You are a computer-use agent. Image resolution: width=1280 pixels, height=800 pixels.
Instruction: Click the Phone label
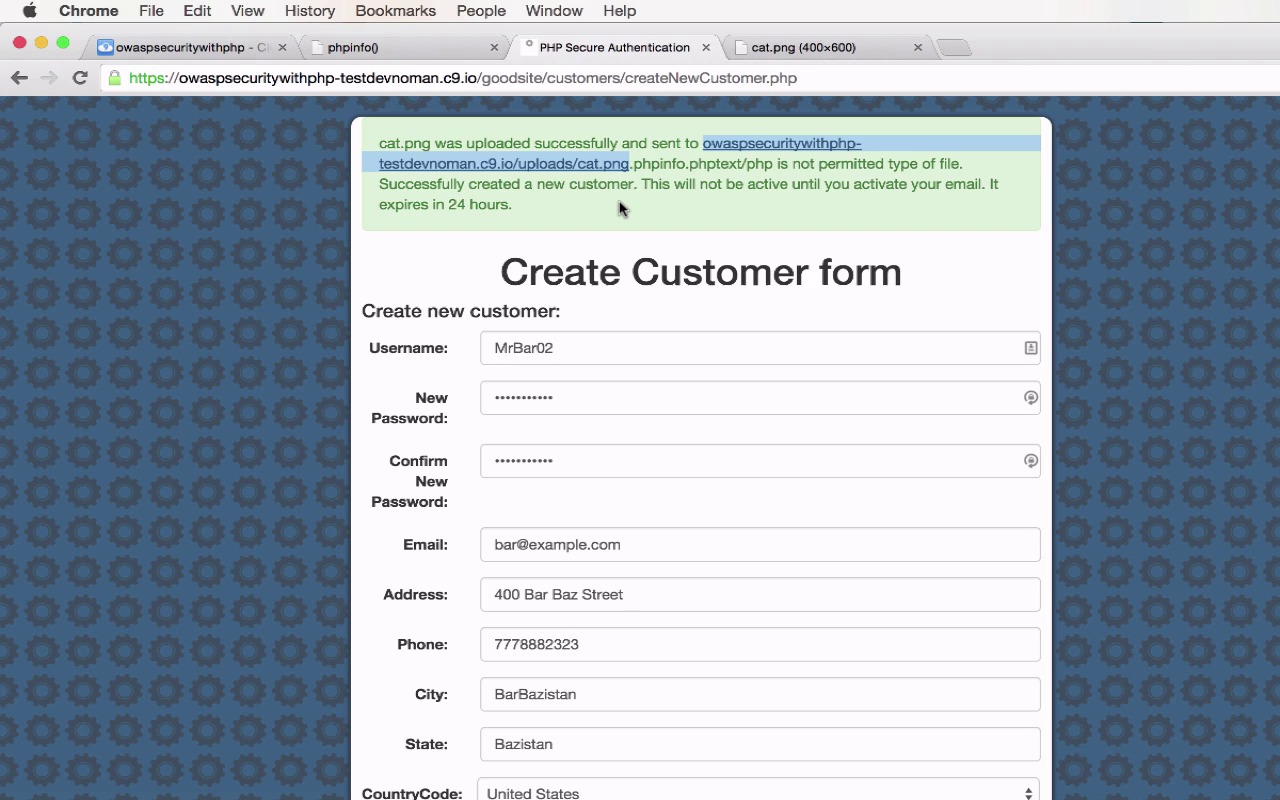click(x=422, y=645)
